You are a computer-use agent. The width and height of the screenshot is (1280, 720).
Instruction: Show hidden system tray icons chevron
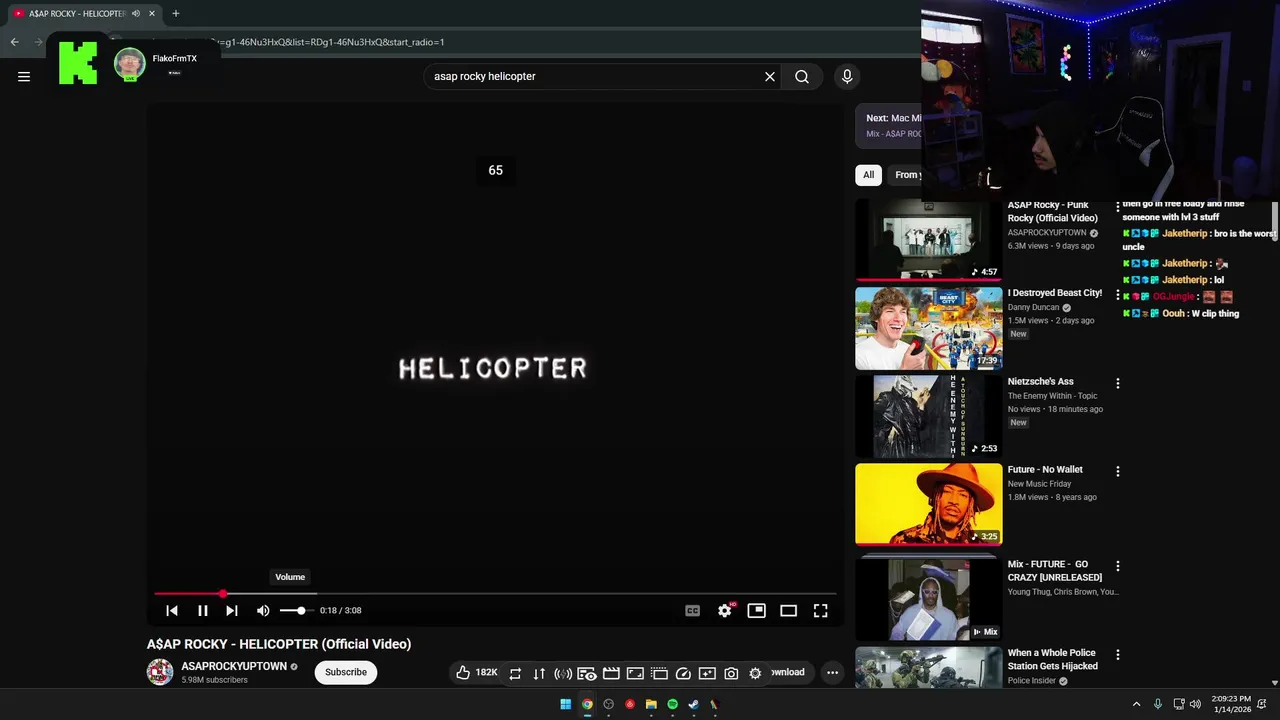pos(1136,704)
